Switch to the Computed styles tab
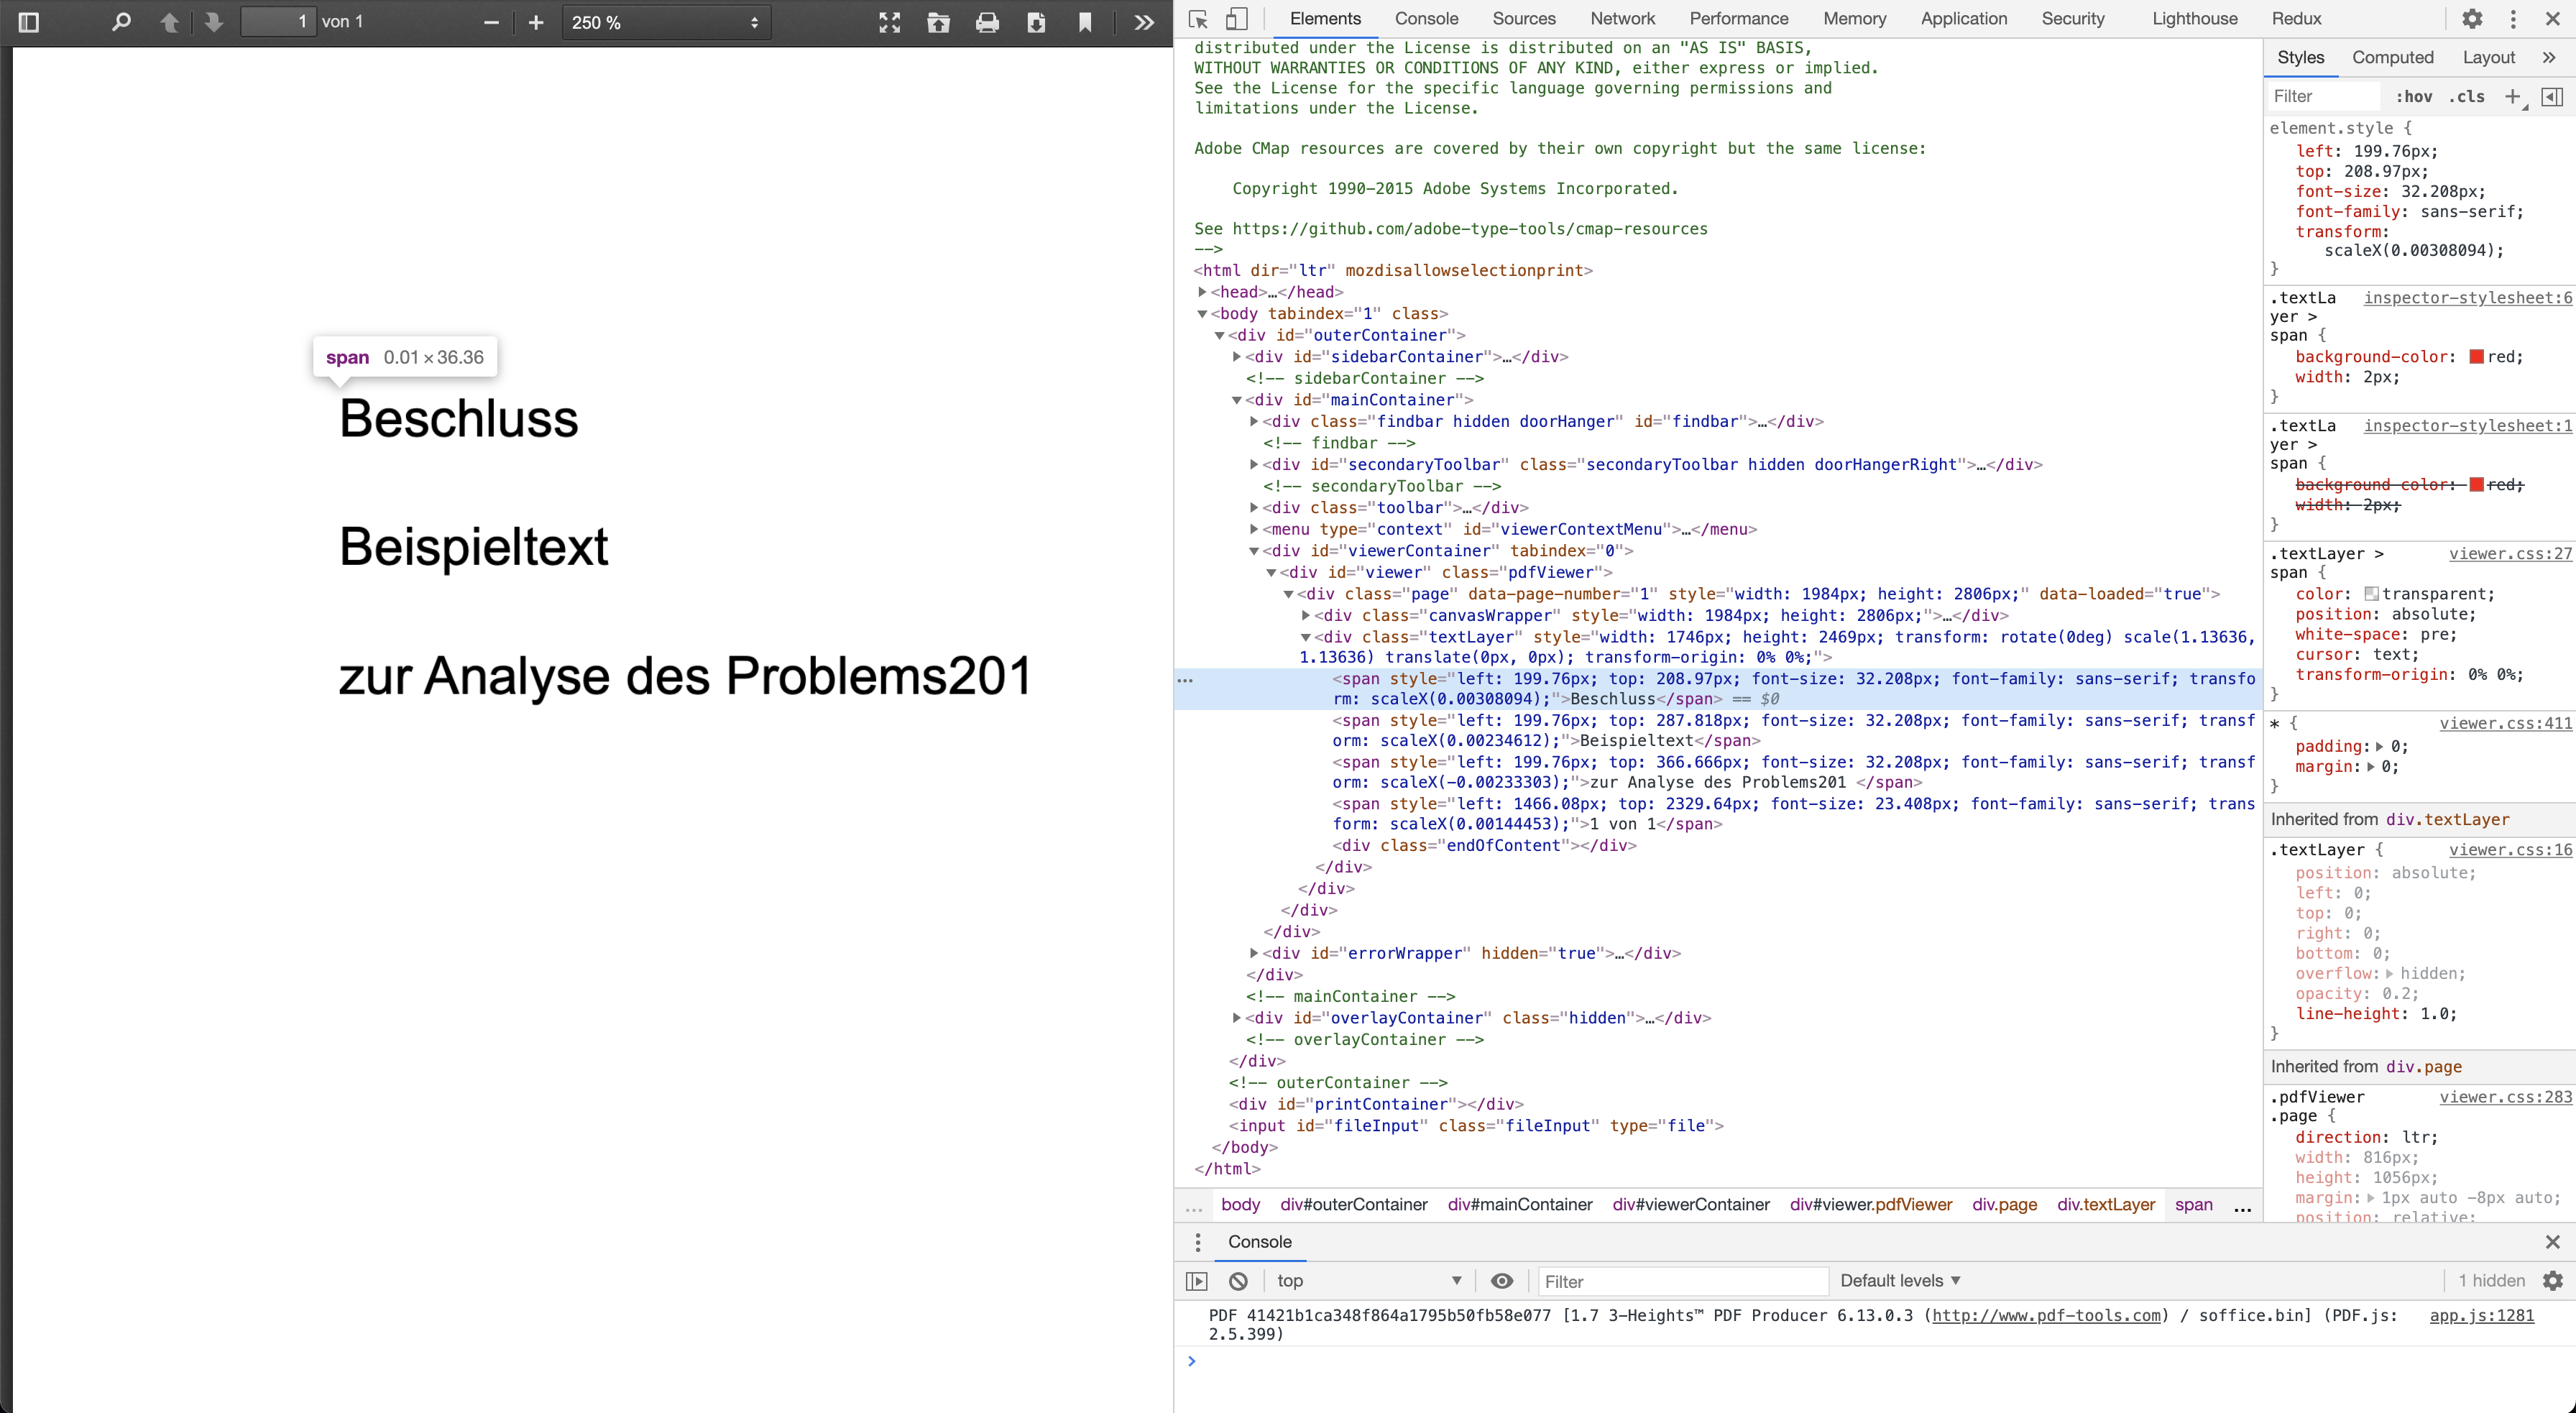 2392,57
